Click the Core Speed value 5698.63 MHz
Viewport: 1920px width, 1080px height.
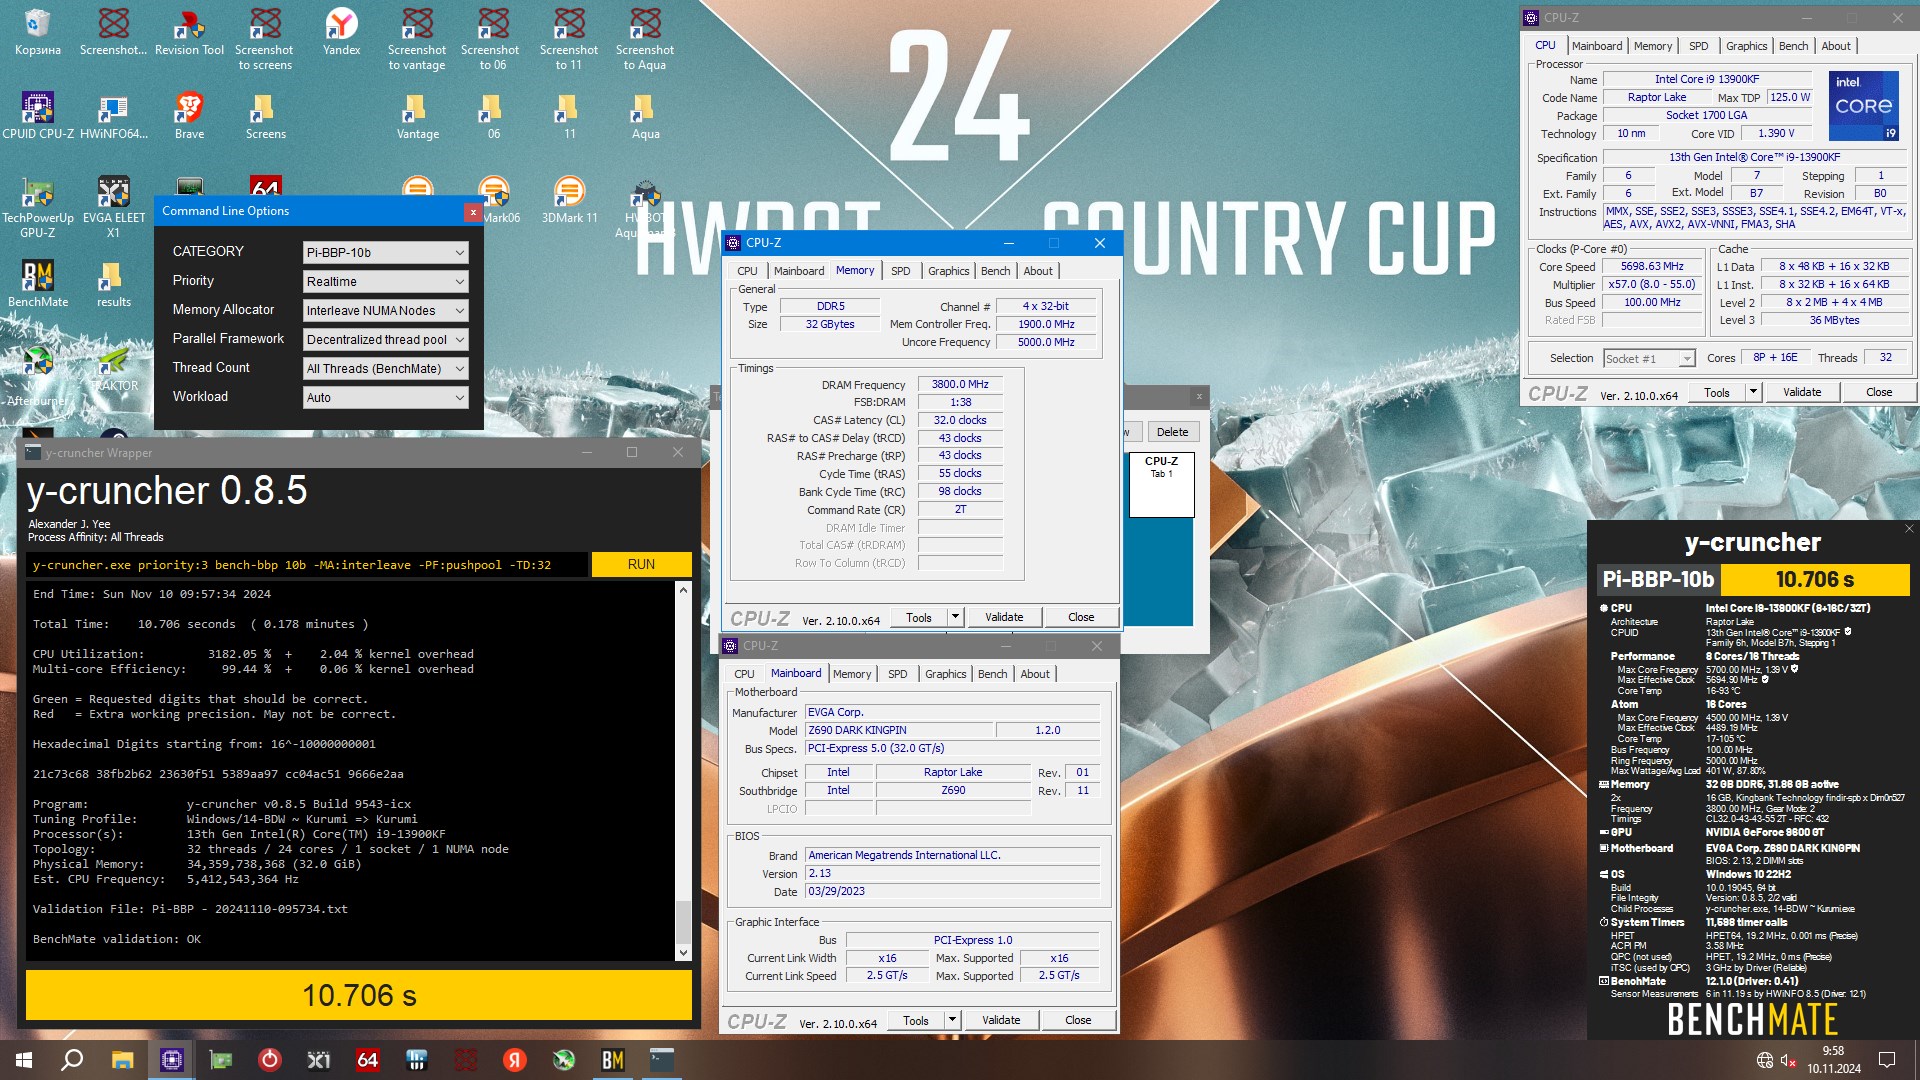(x=1652, y=267)
